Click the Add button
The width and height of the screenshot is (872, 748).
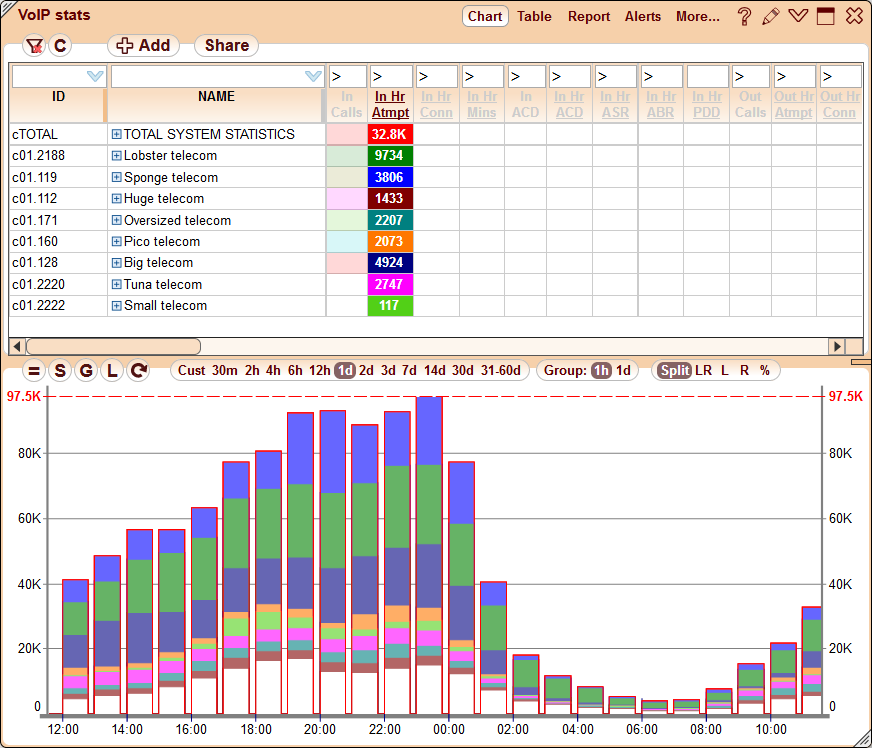click(x=145, y=46)
